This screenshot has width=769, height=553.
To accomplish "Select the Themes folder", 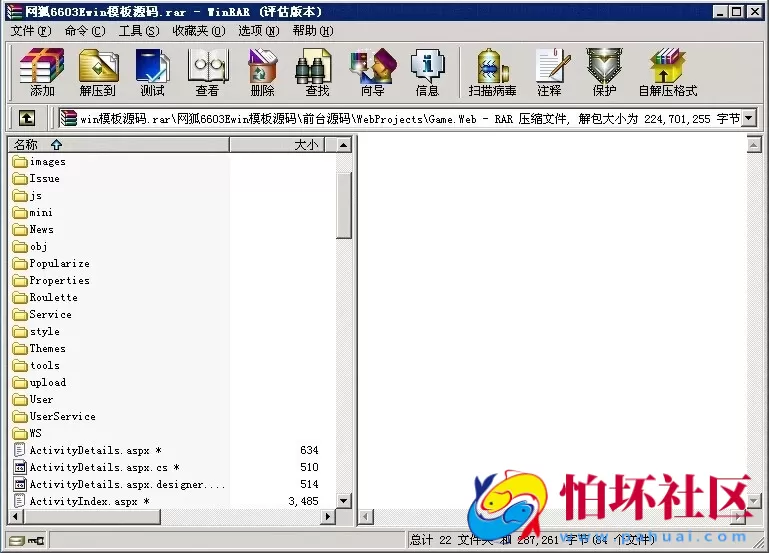I will [x=39, y=349].
